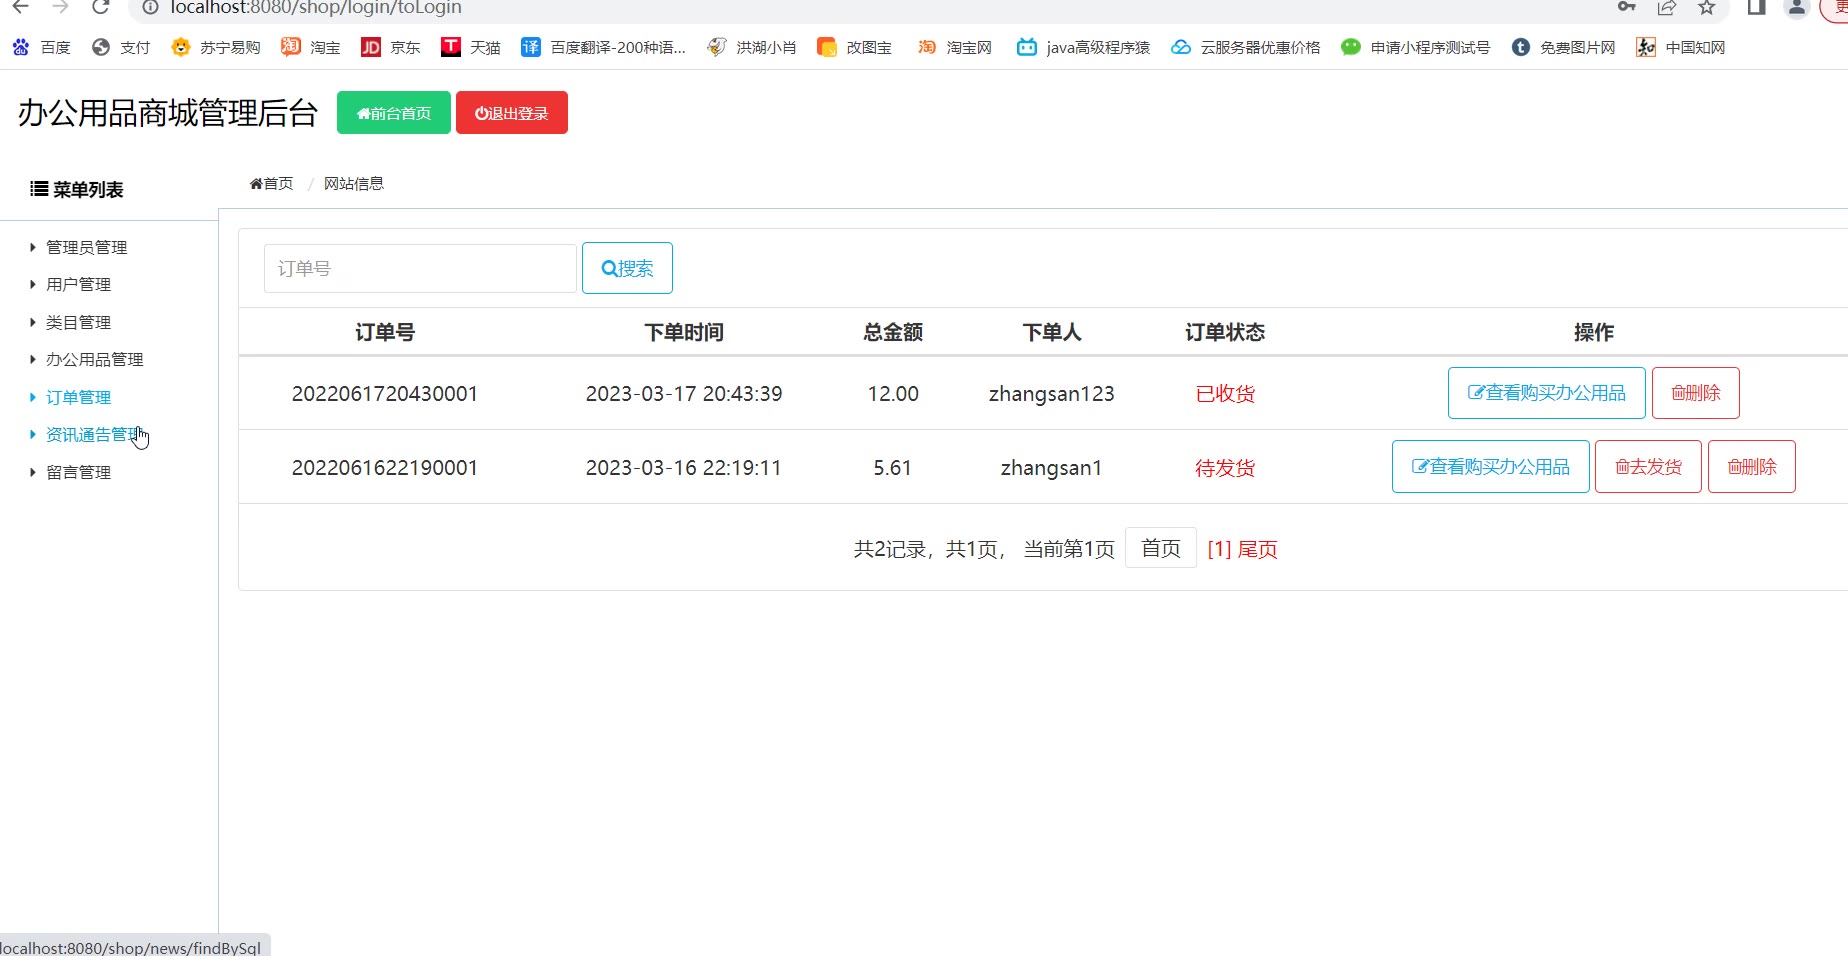Bookmark this page with the star icon
1848x956 pixels.
(1707, 7)
